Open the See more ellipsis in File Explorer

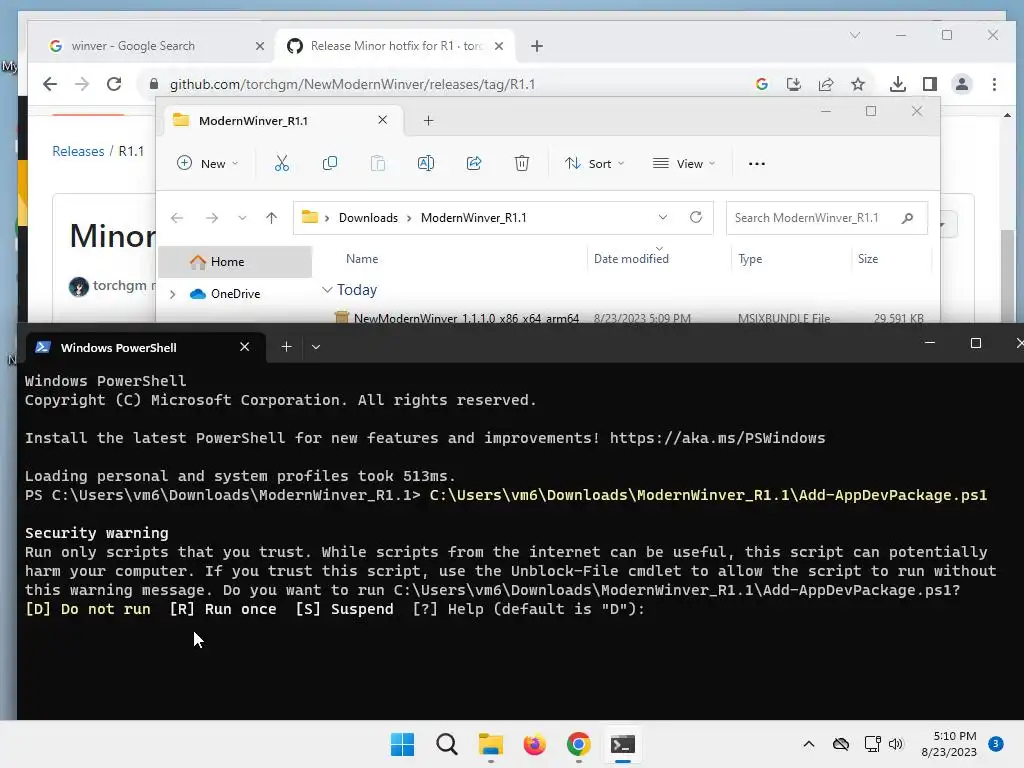(x=757, y=164)
